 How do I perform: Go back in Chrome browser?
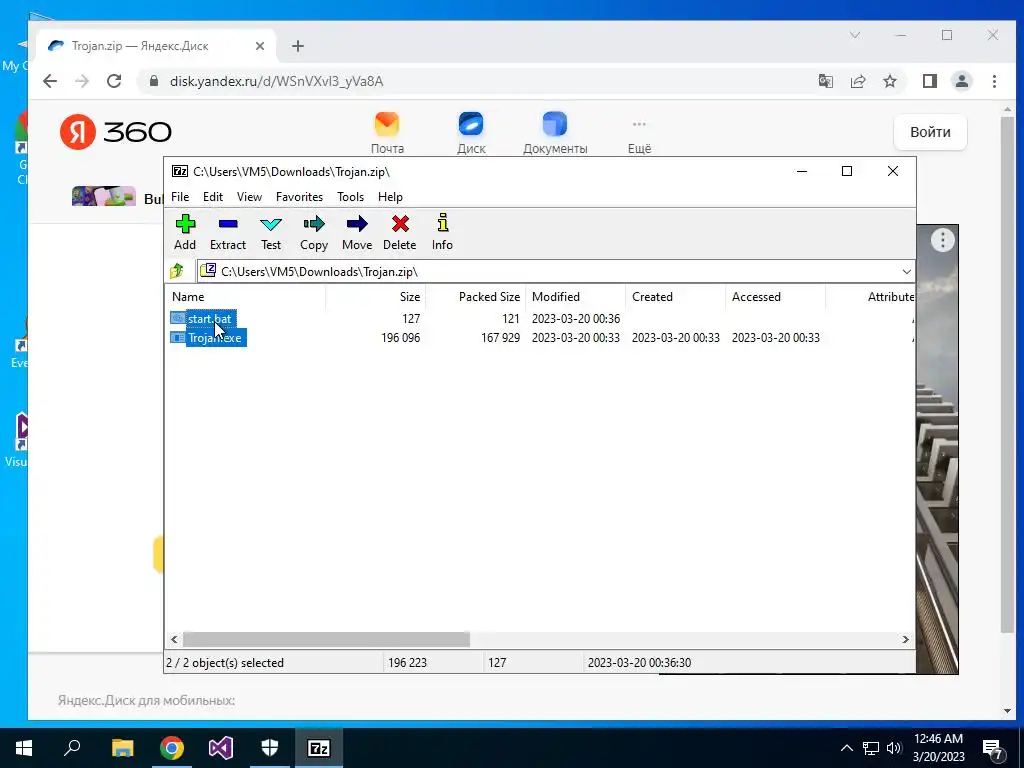50,81
